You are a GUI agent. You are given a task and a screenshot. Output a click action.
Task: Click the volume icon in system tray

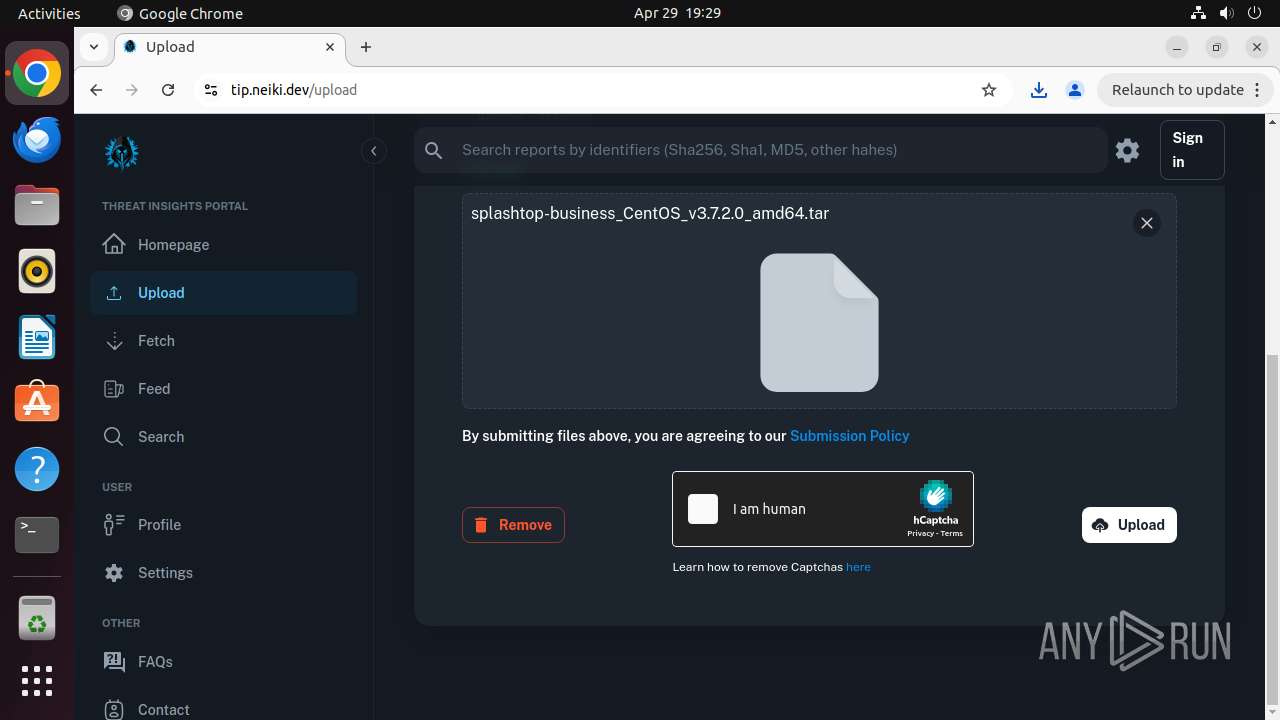pyautogui.click(x=1226, y=13)
